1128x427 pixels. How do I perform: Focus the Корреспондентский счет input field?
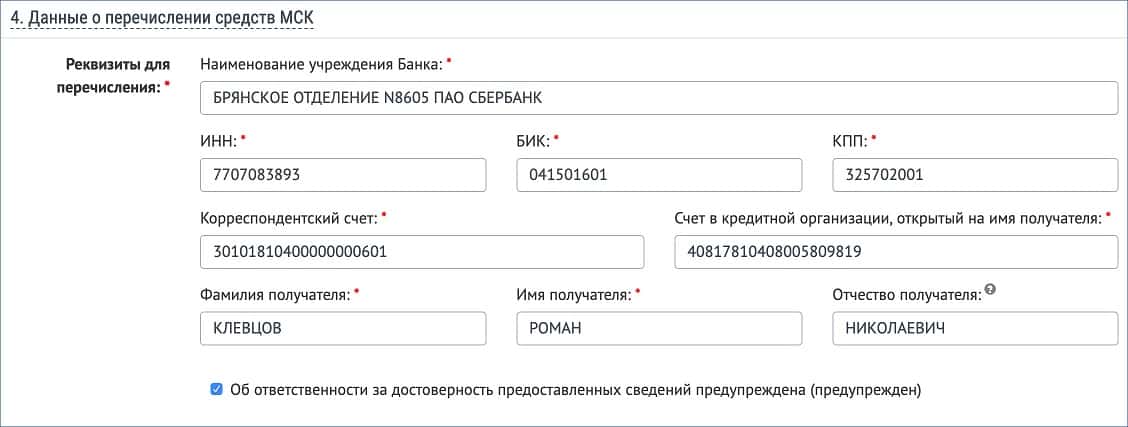pyautogui.click(x=422, y=252)
